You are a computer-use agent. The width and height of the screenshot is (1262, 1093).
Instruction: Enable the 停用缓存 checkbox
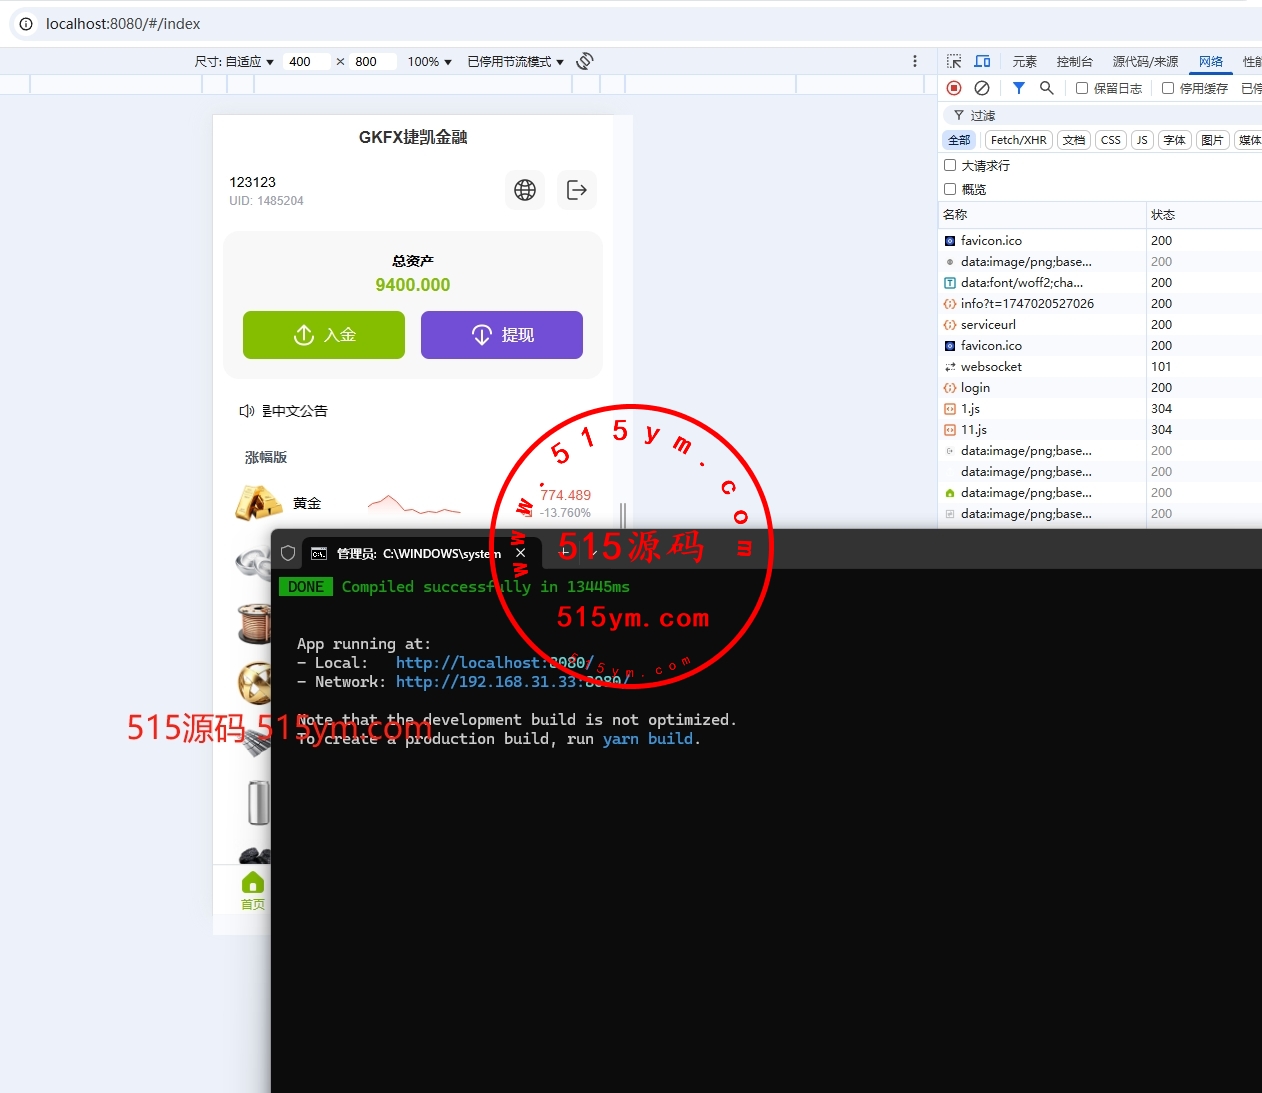click(1168, 88)
